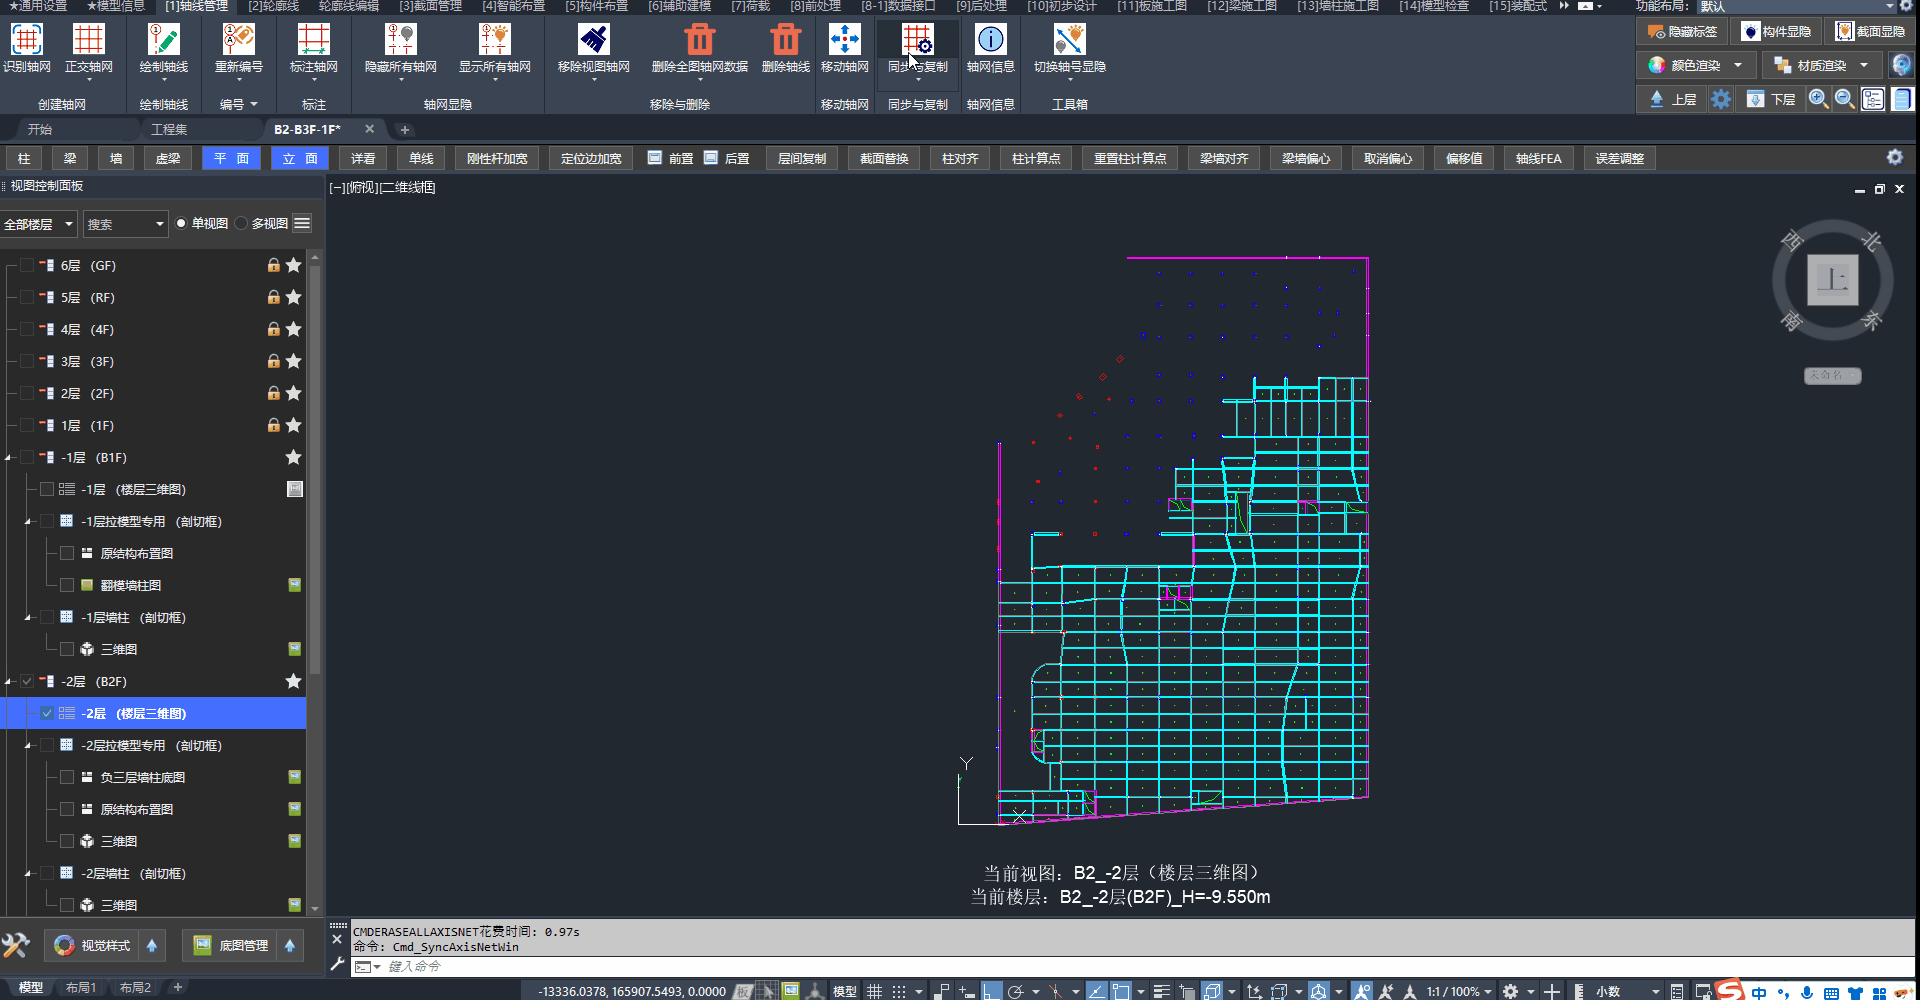The height and width of the screenshot is (1000, 1920).
Task: Click the 识别轴网 icon in ribbon
Action: coord(27,40)
